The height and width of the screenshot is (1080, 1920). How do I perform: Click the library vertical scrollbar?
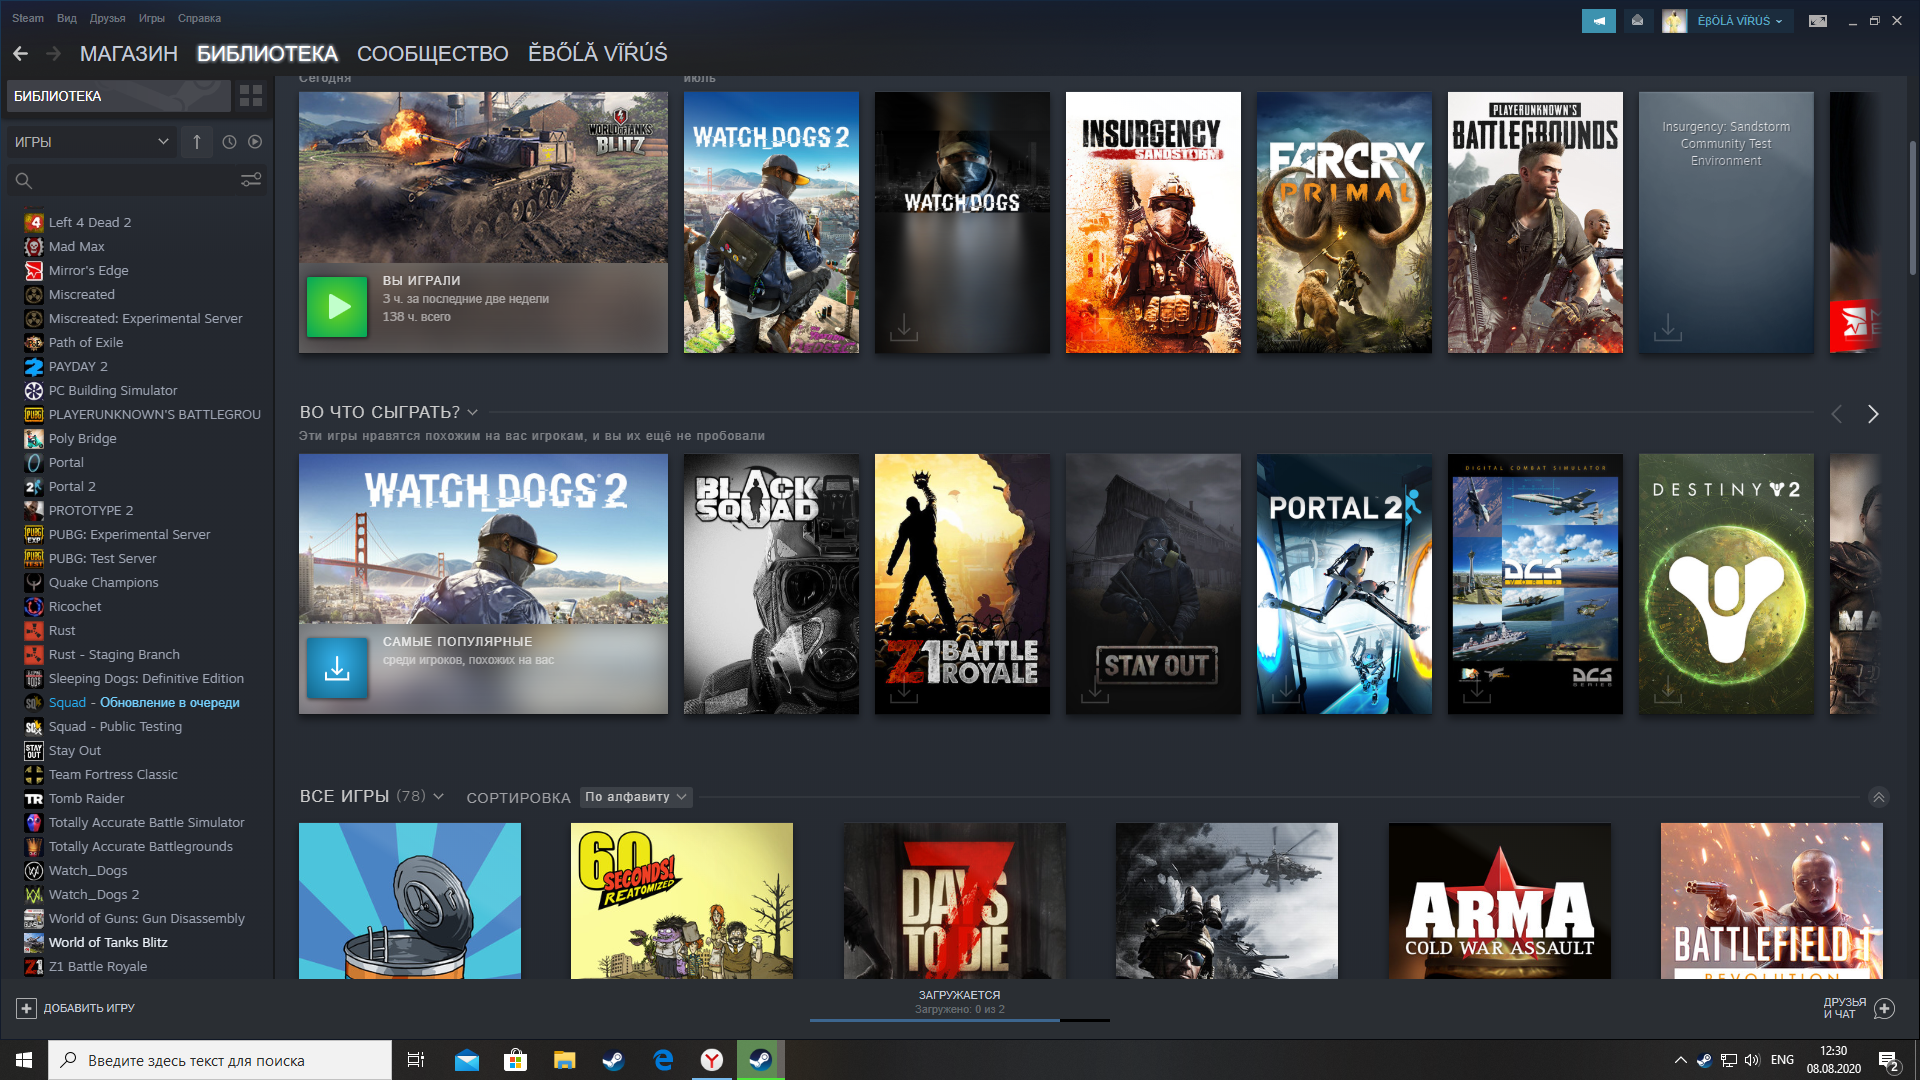[x=1912, y=208]
